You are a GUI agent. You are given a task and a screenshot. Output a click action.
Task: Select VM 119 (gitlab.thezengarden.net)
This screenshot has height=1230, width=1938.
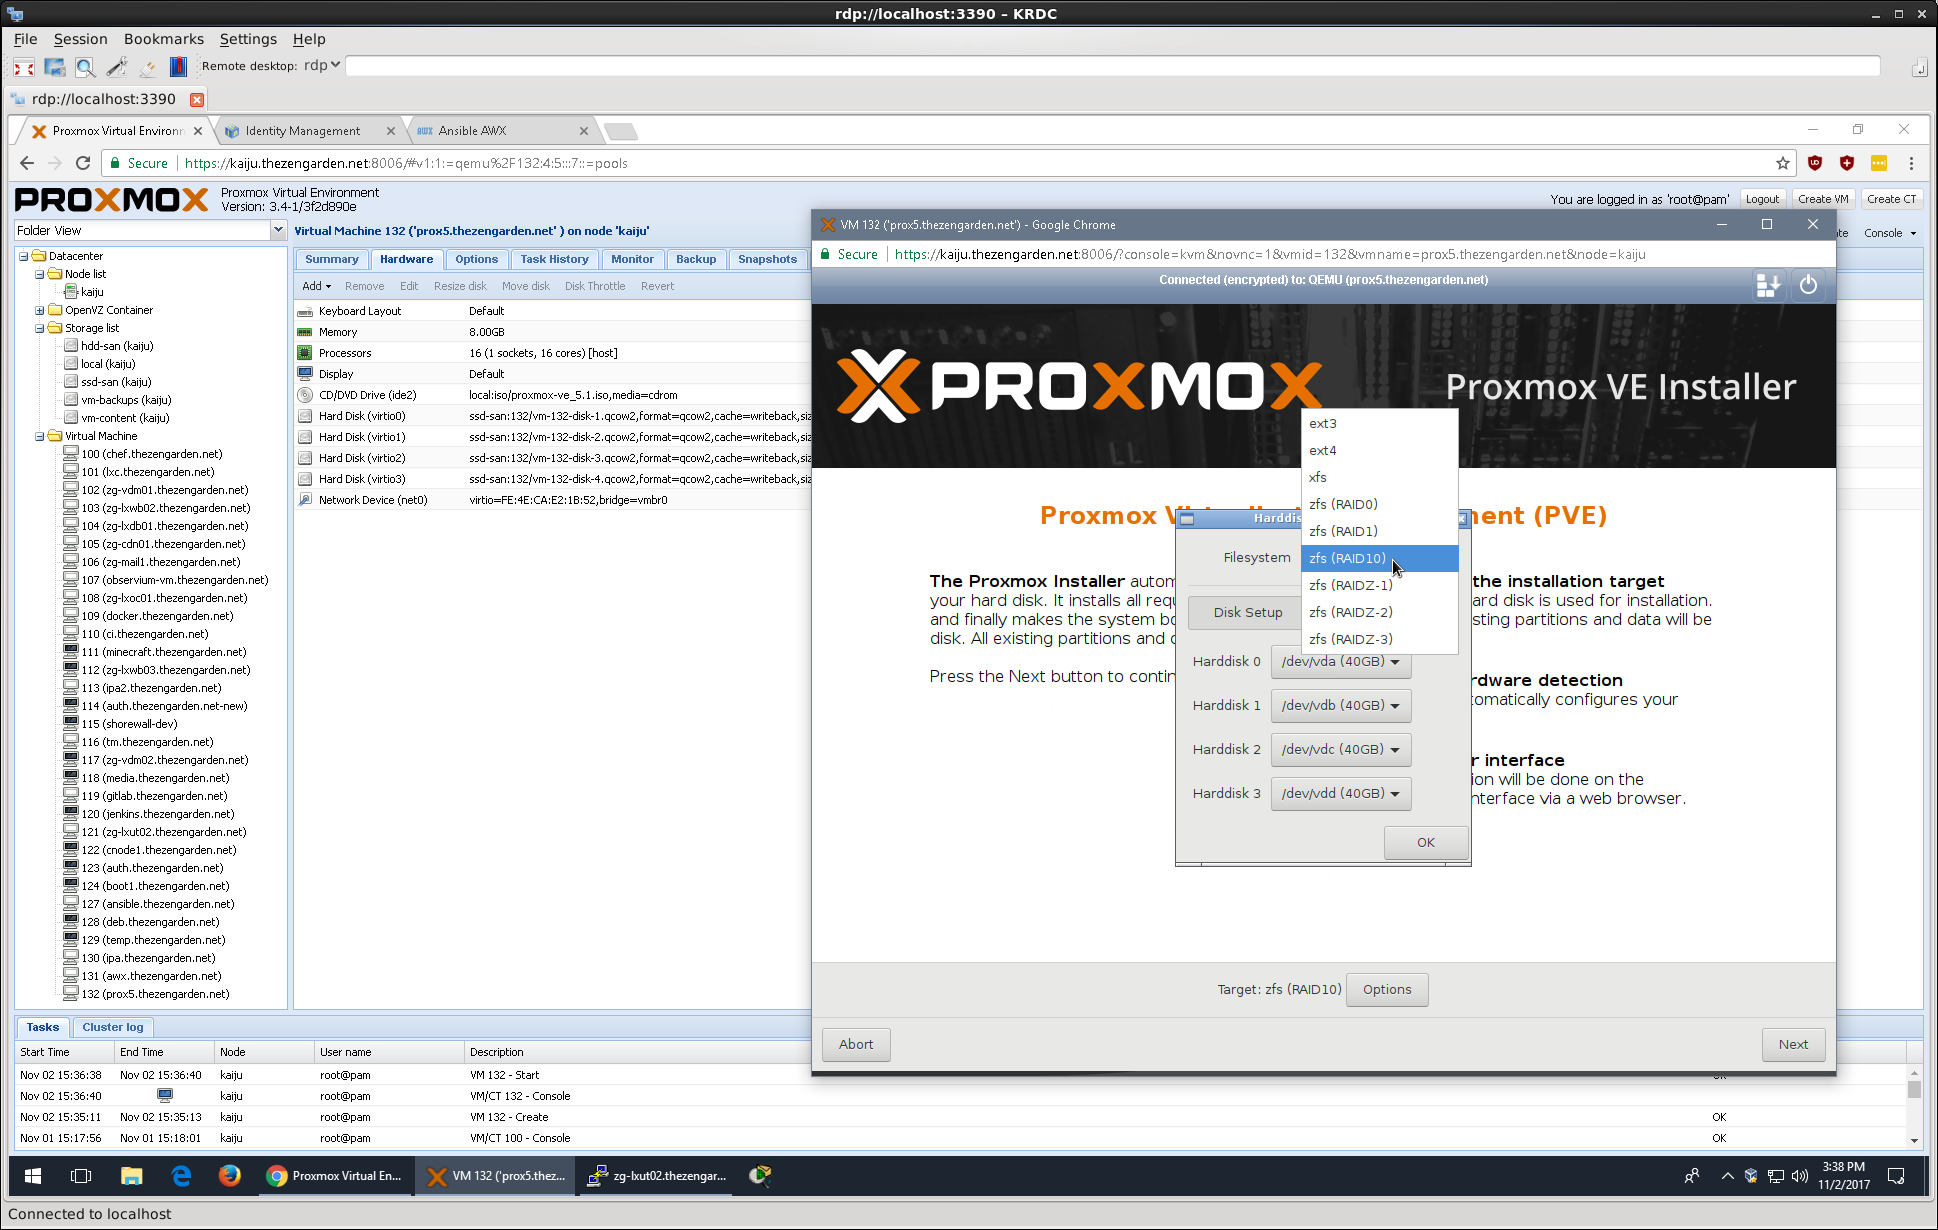tap(154, 796)
